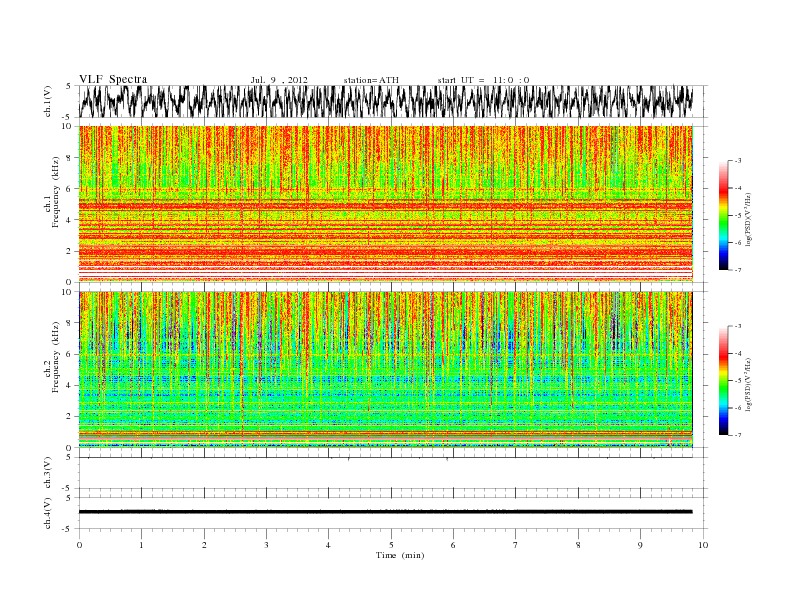Click time axis tick label "0"
Image resolution: width=792 pixels, height=612 pixels.
click(79, 545)
